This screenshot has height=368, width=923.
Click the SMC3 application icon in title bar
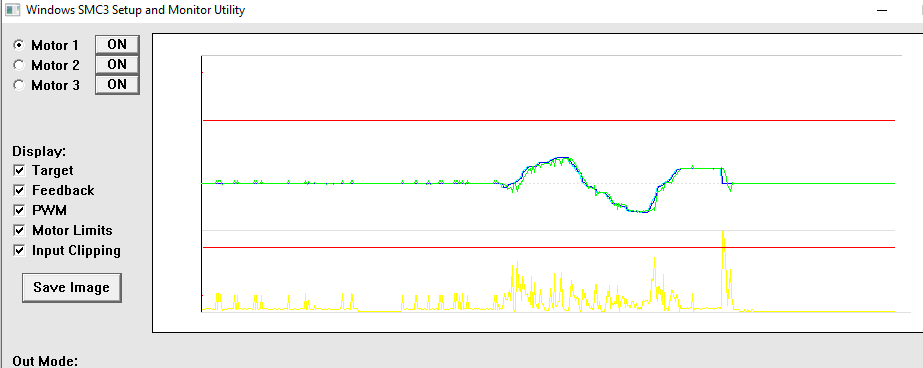(x=12, y=10)
